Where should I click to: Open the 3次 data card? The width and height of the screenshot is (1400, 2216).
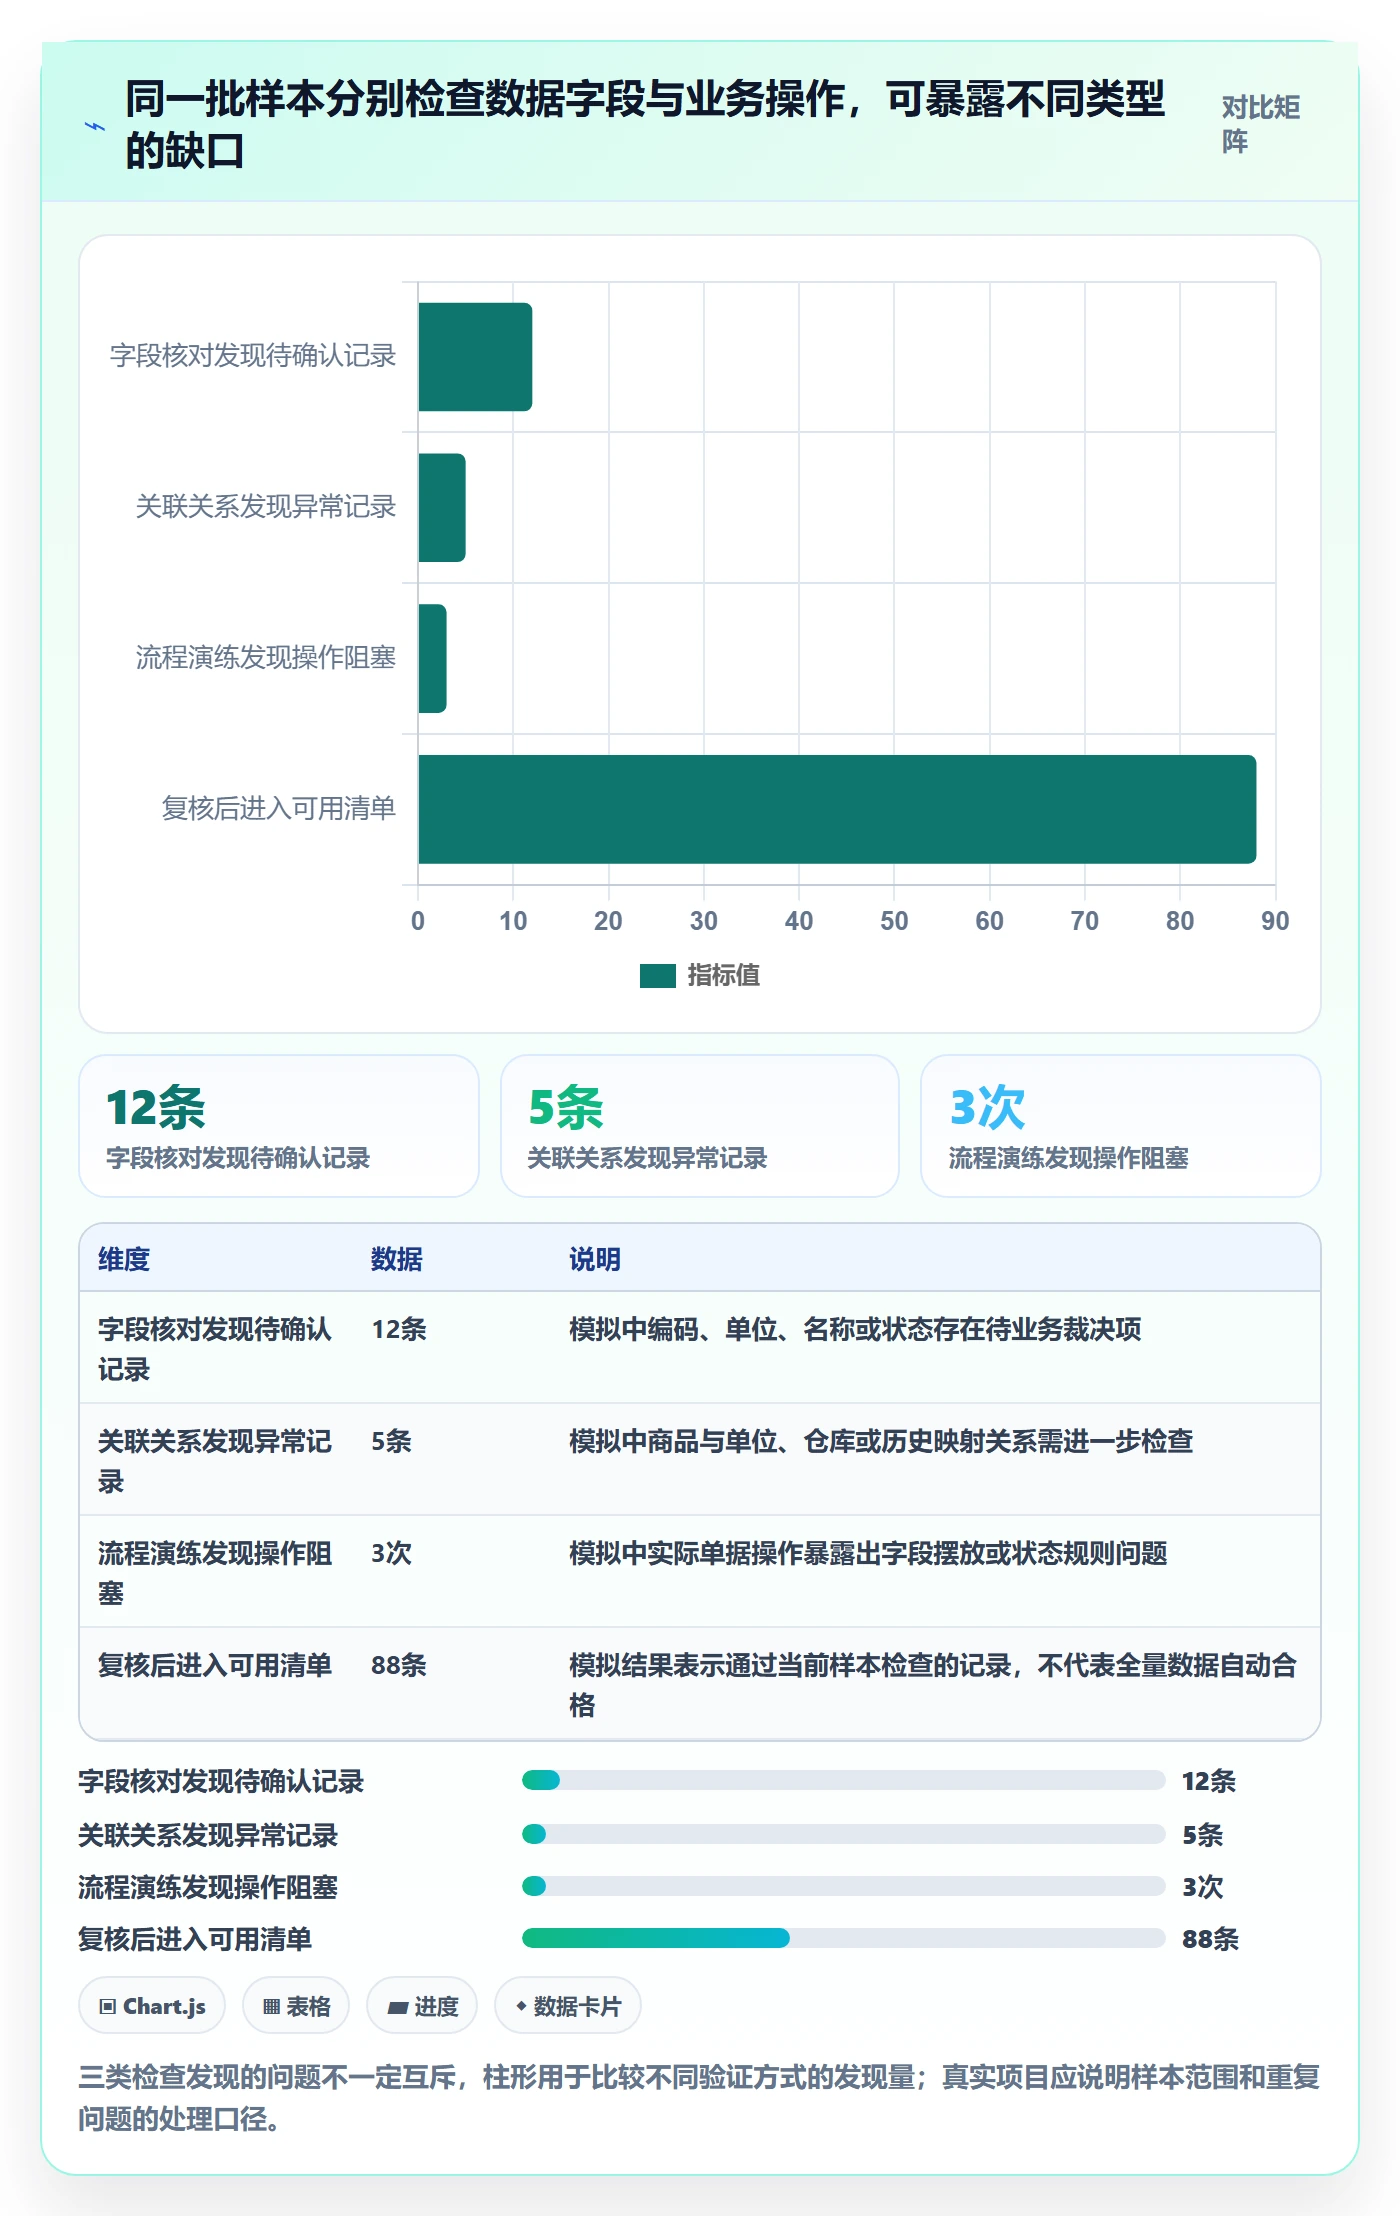pos(1121,1126)
